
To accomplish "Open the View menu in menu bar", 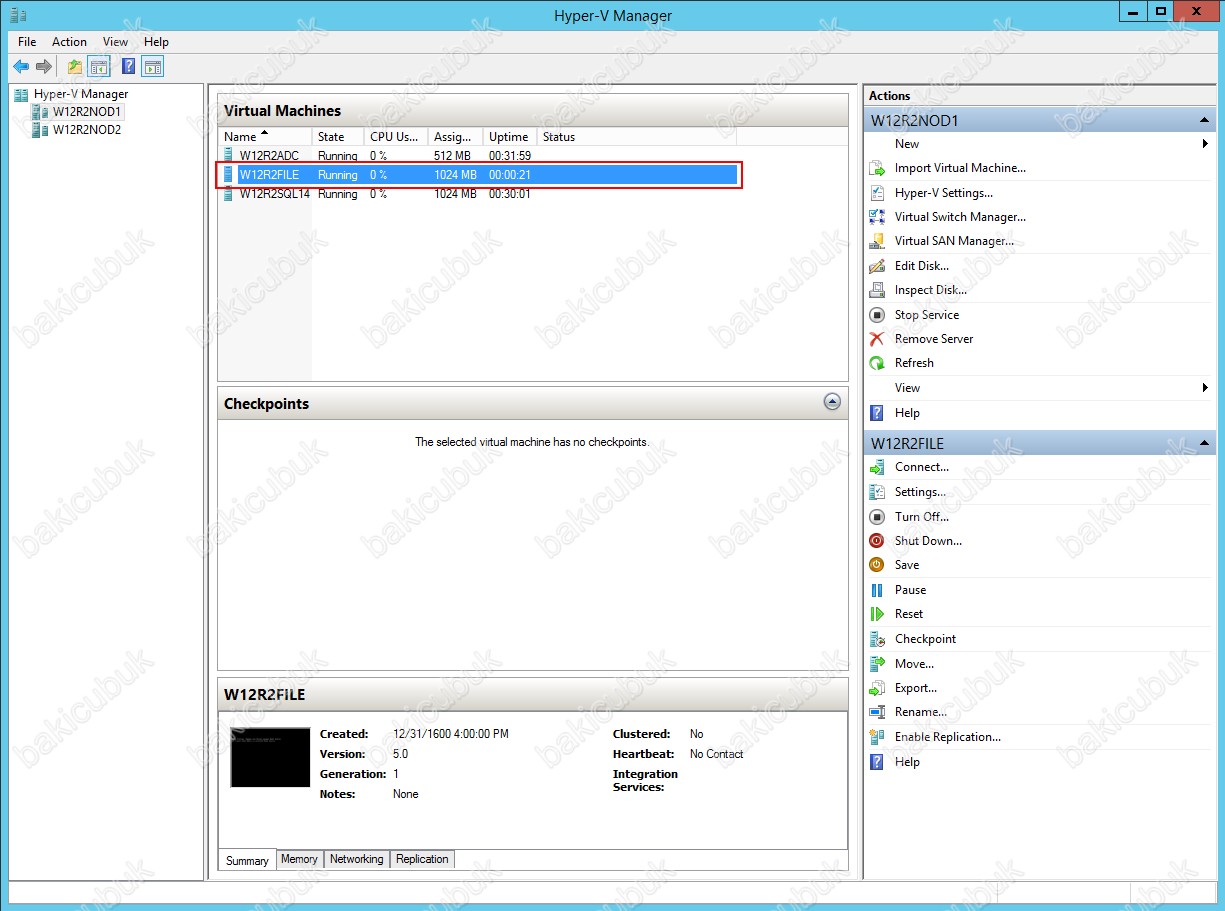I will [x=116, y=42].
